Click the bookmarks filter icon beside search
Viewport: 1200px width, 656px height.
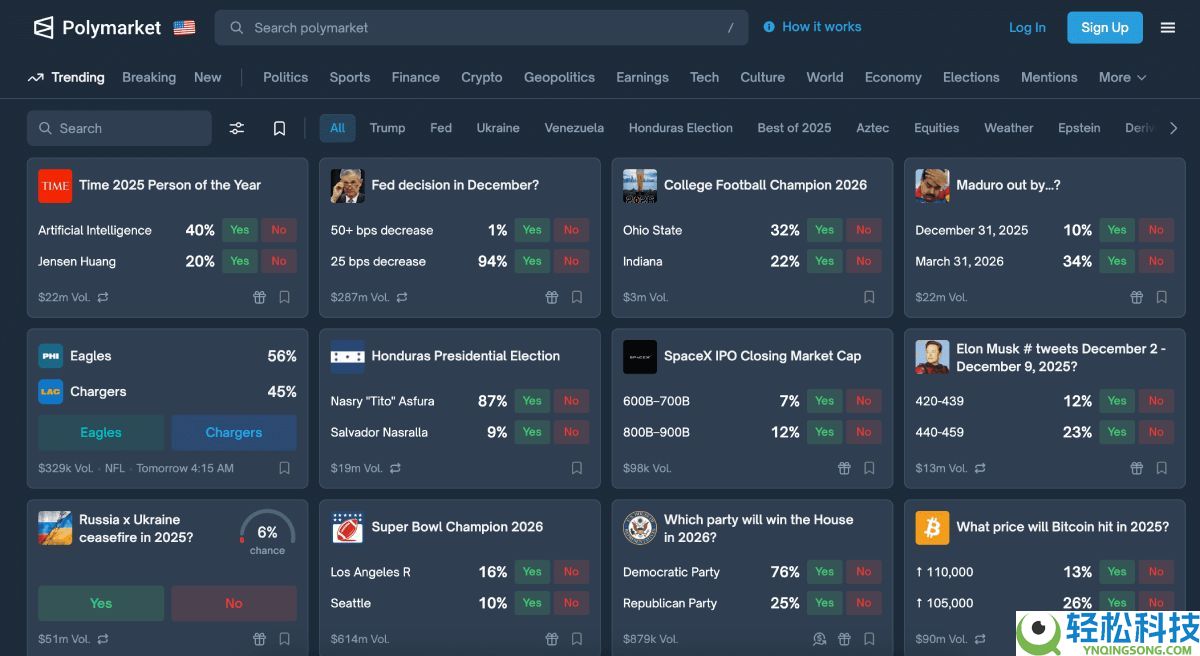pyautogui.click(x=280, y=128)
